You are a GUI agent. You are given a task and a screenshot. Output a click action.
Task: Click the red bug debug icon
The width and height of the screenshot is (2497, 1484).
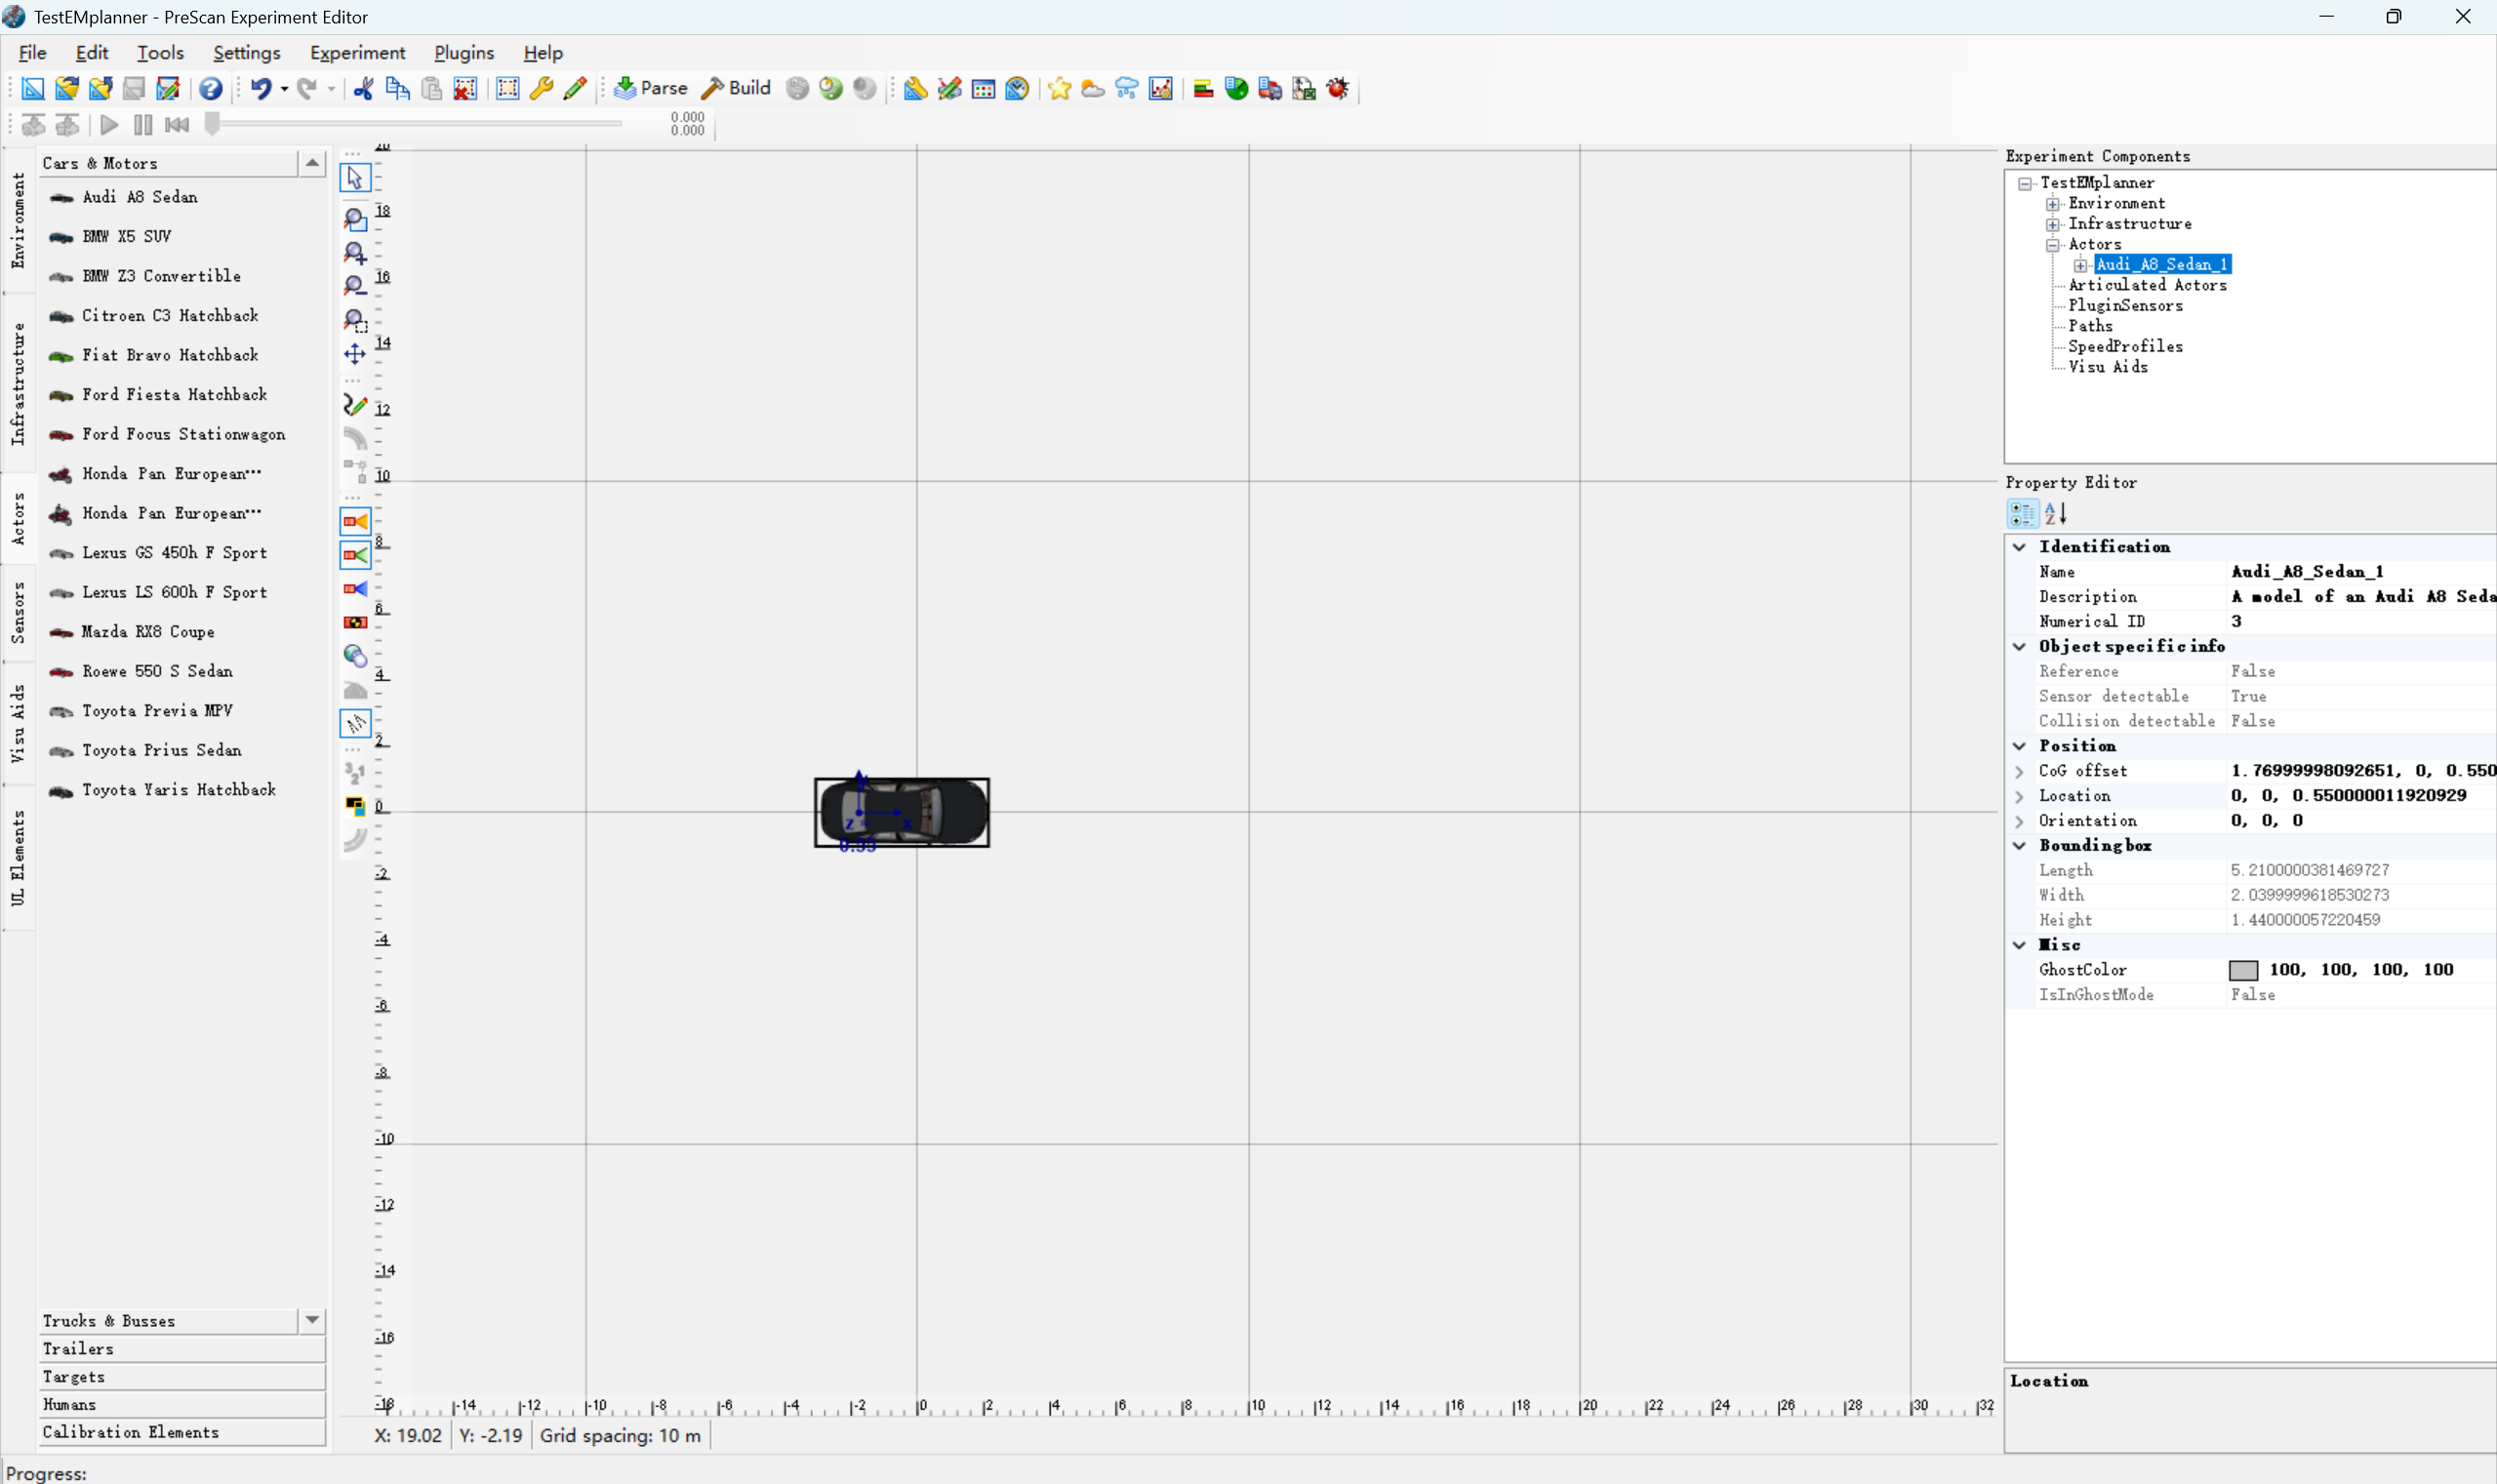click(1337, 89)
